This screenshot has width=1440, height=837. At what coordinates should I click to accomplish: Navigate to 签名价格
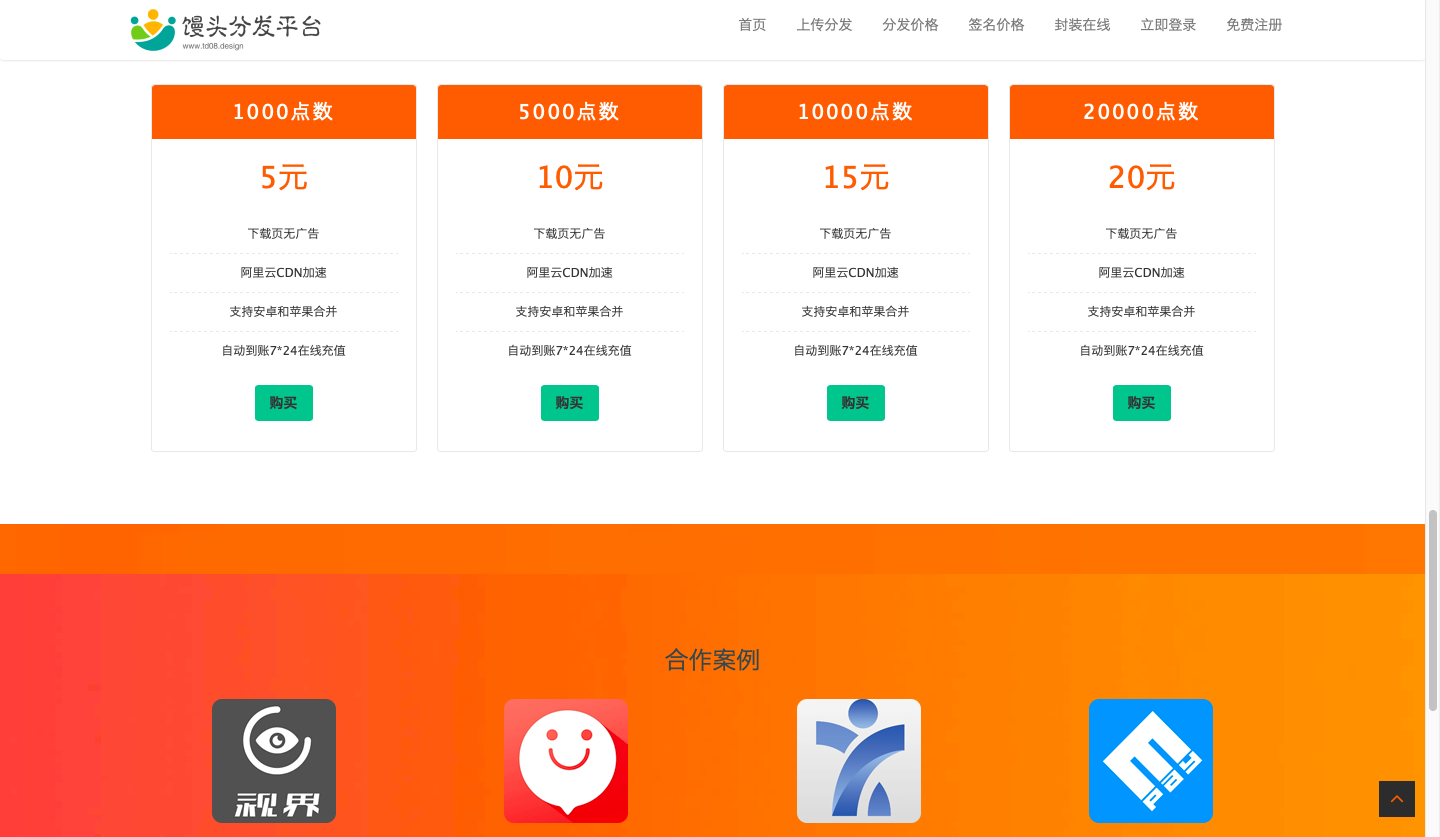(996, 25)
